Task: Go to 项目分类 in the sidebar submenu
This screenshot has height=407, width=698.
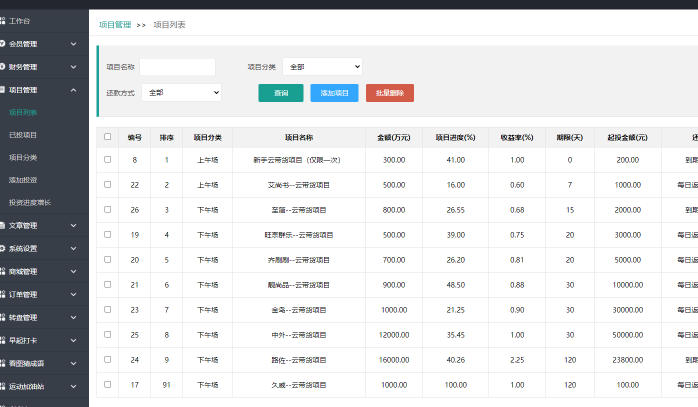Action: click(x=23, y=158)
